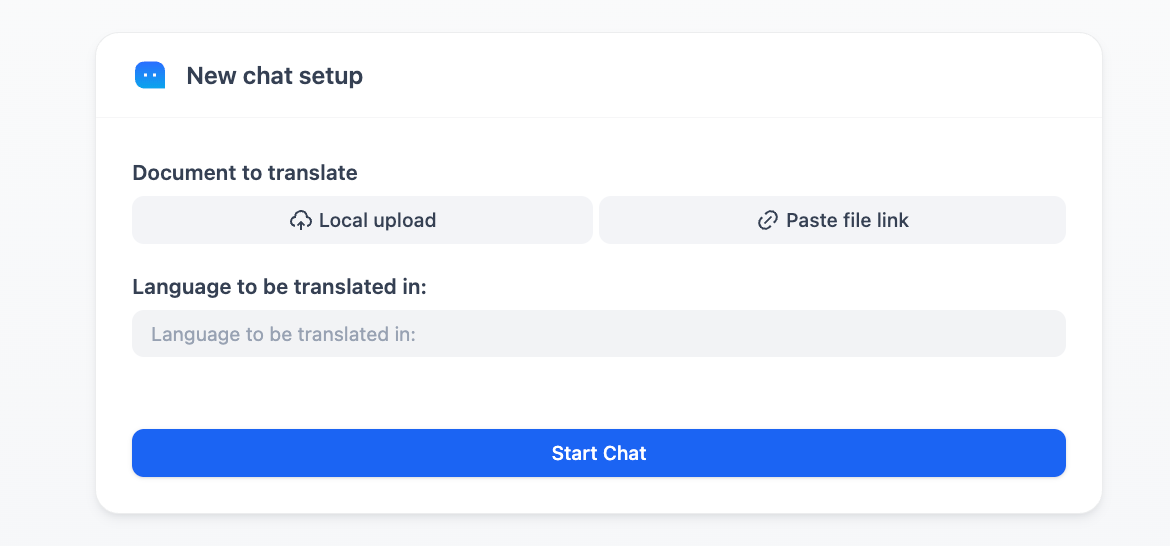Click the grey placeholder text in language box
This screenshot has height=546, width=1170.
(283, 334)
